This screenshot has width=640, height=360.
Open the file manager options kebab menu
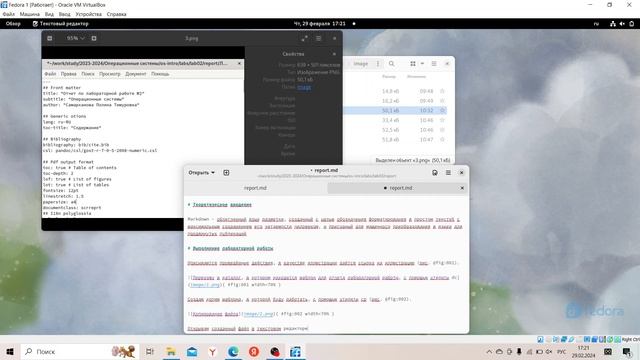click(378, 64)
